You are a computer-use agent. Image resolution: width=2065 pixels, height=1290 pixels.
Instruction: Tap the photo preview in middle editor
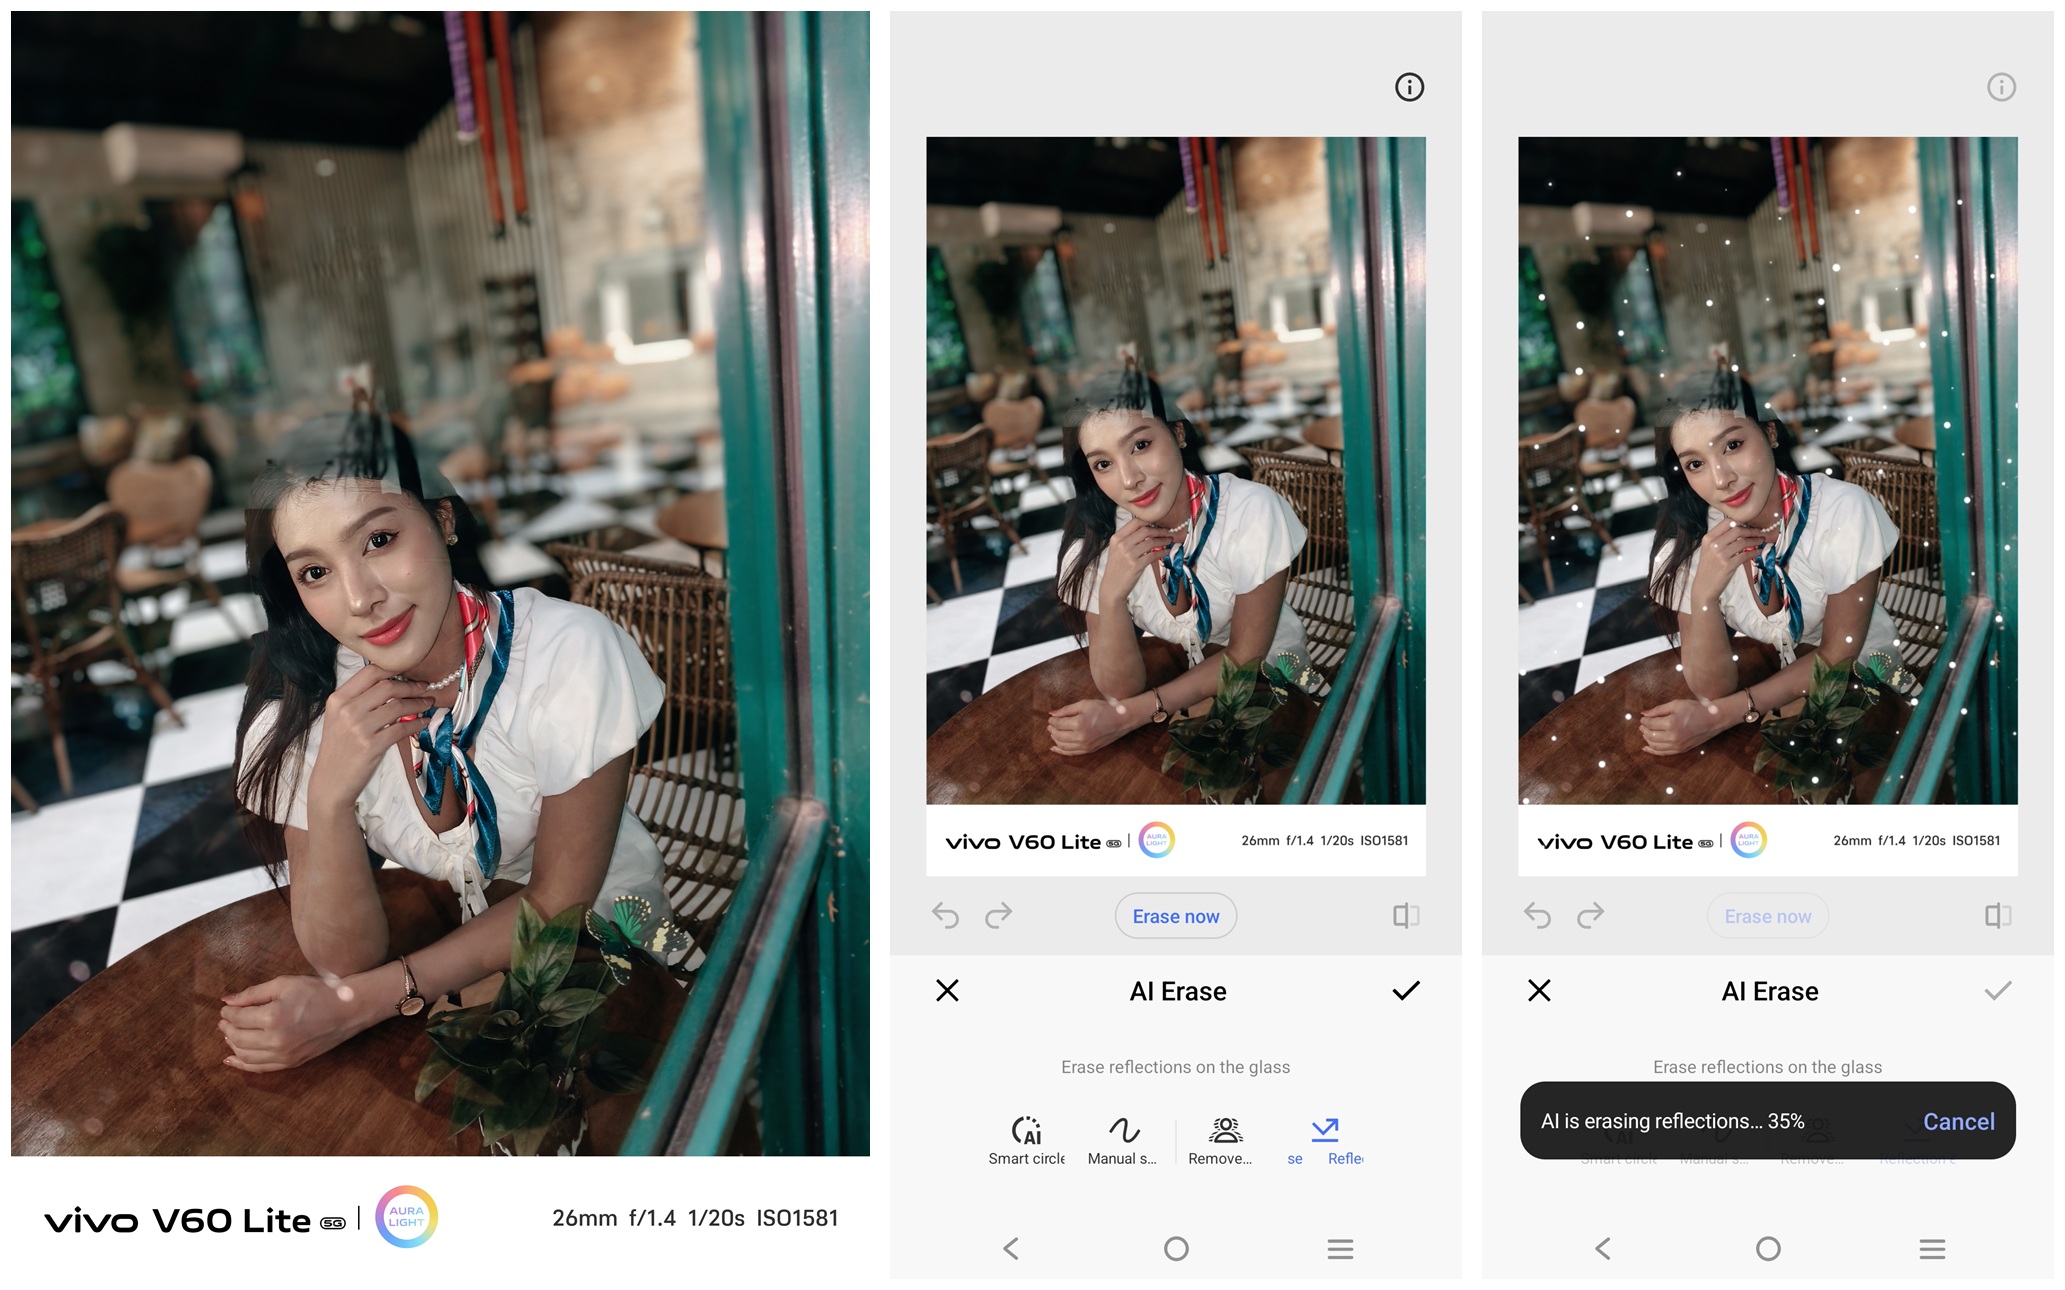tap(1175, 470)
